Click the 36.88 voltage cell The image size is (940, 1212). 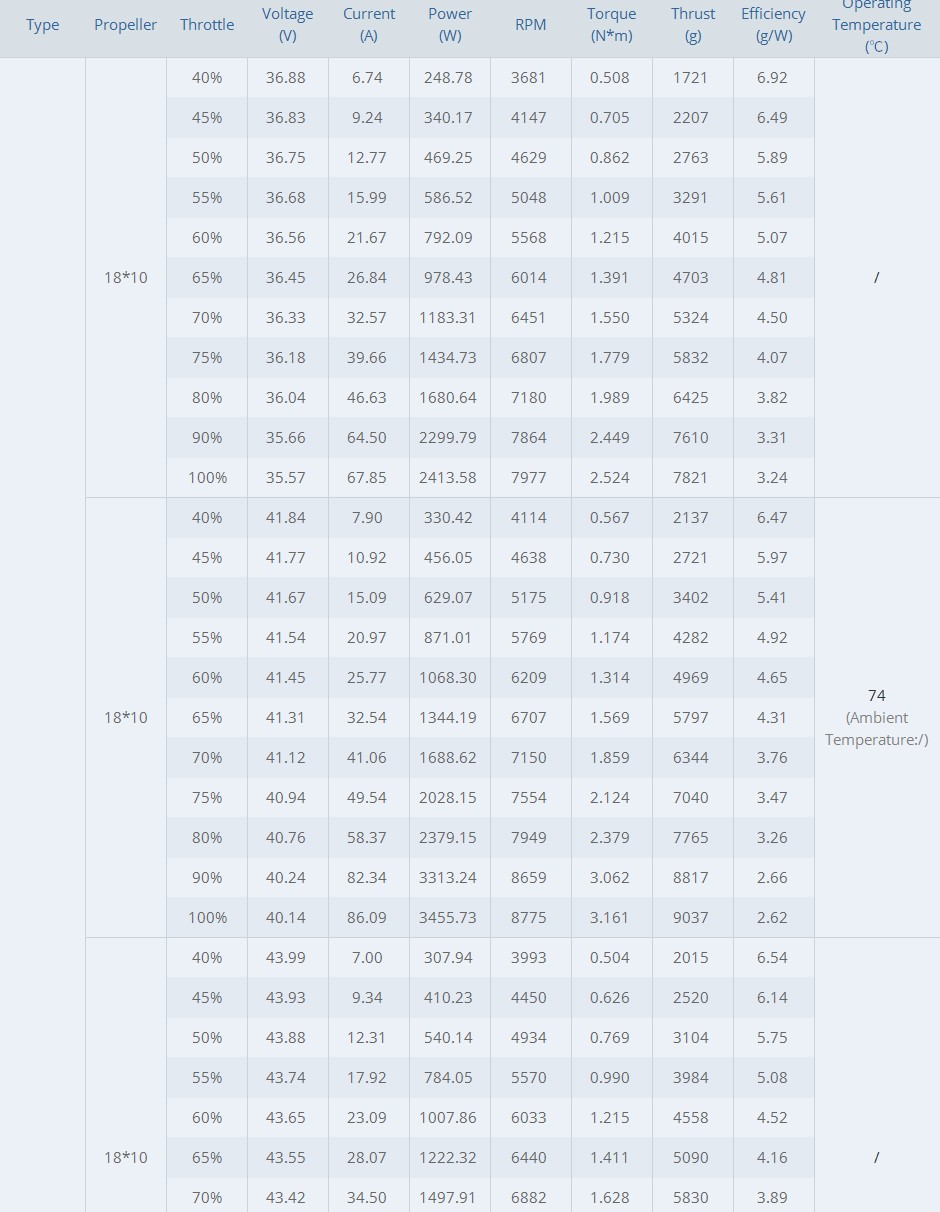[x=286, y=77]
